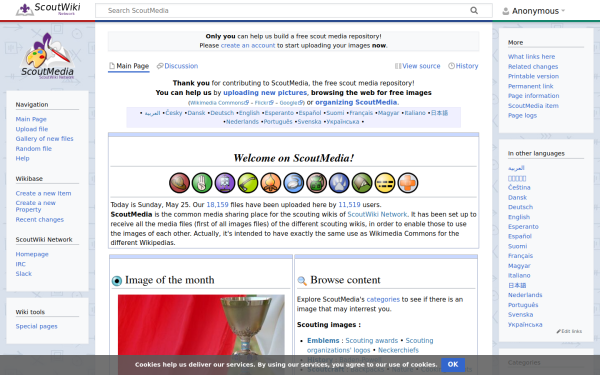Open the Flickr external link
The height and width of the screenshot is (375, 600).
264,103
